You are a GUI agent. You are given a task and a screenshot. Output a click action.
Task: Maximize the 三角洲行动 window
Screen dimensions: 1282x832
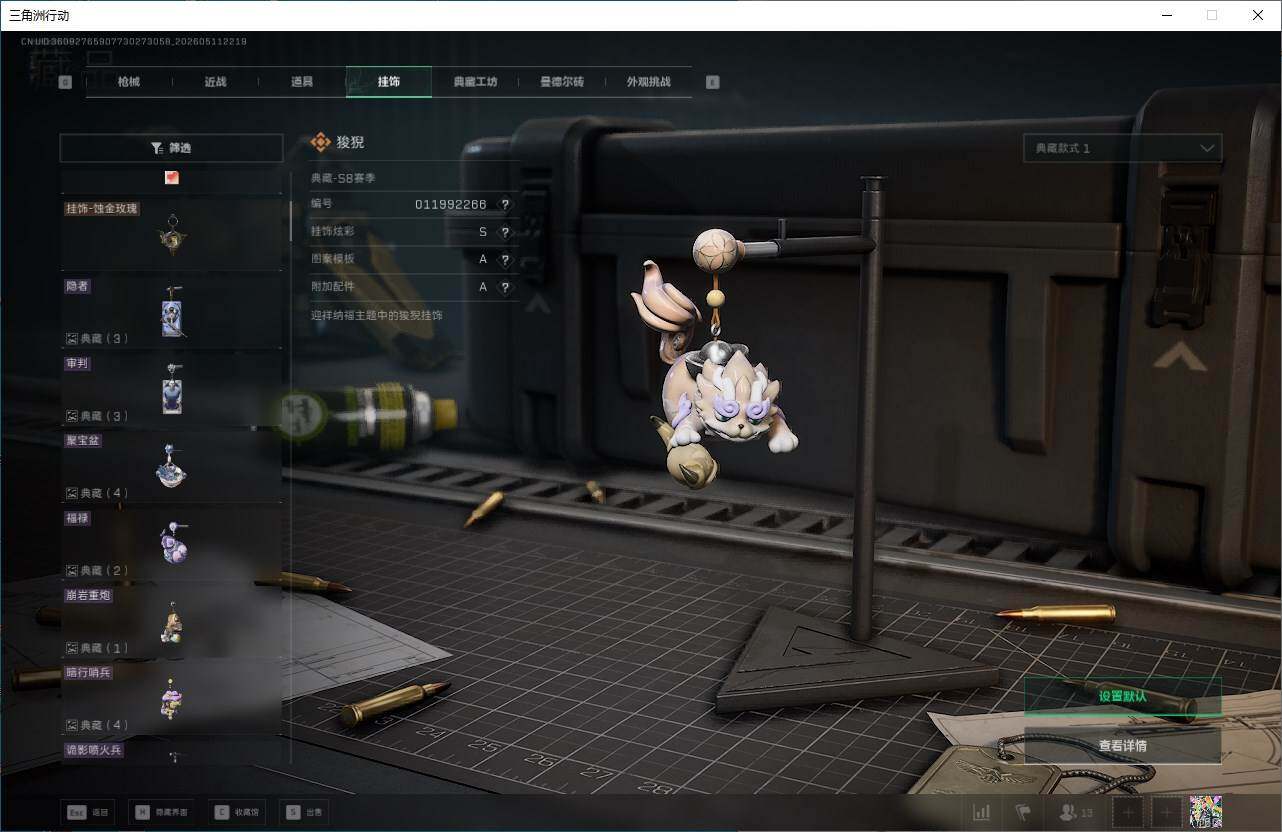click(x=1212, y=15)
